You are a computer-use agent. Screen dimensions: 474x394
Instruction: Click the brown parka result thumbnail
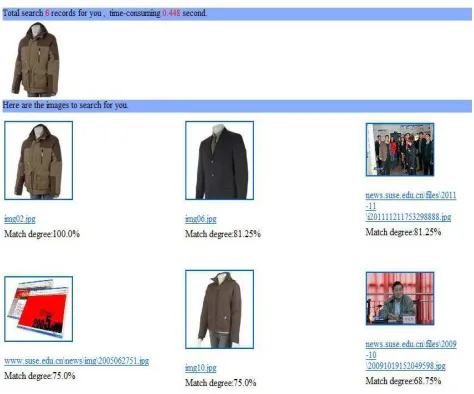click(39, 160)
